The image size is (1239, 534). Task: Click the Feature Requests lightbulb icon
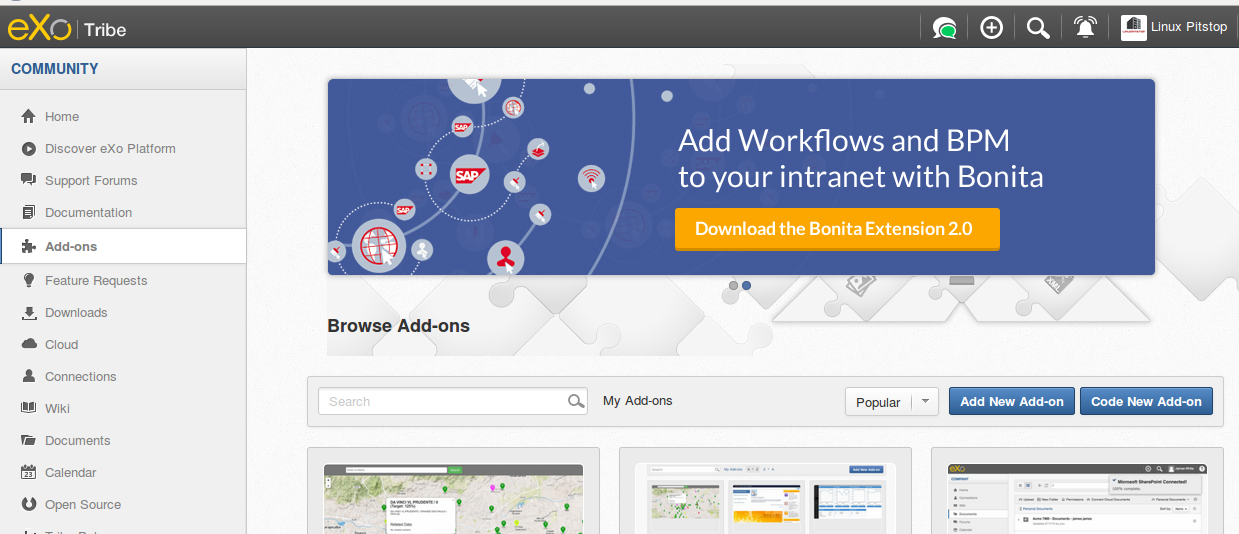click(28, 280)
